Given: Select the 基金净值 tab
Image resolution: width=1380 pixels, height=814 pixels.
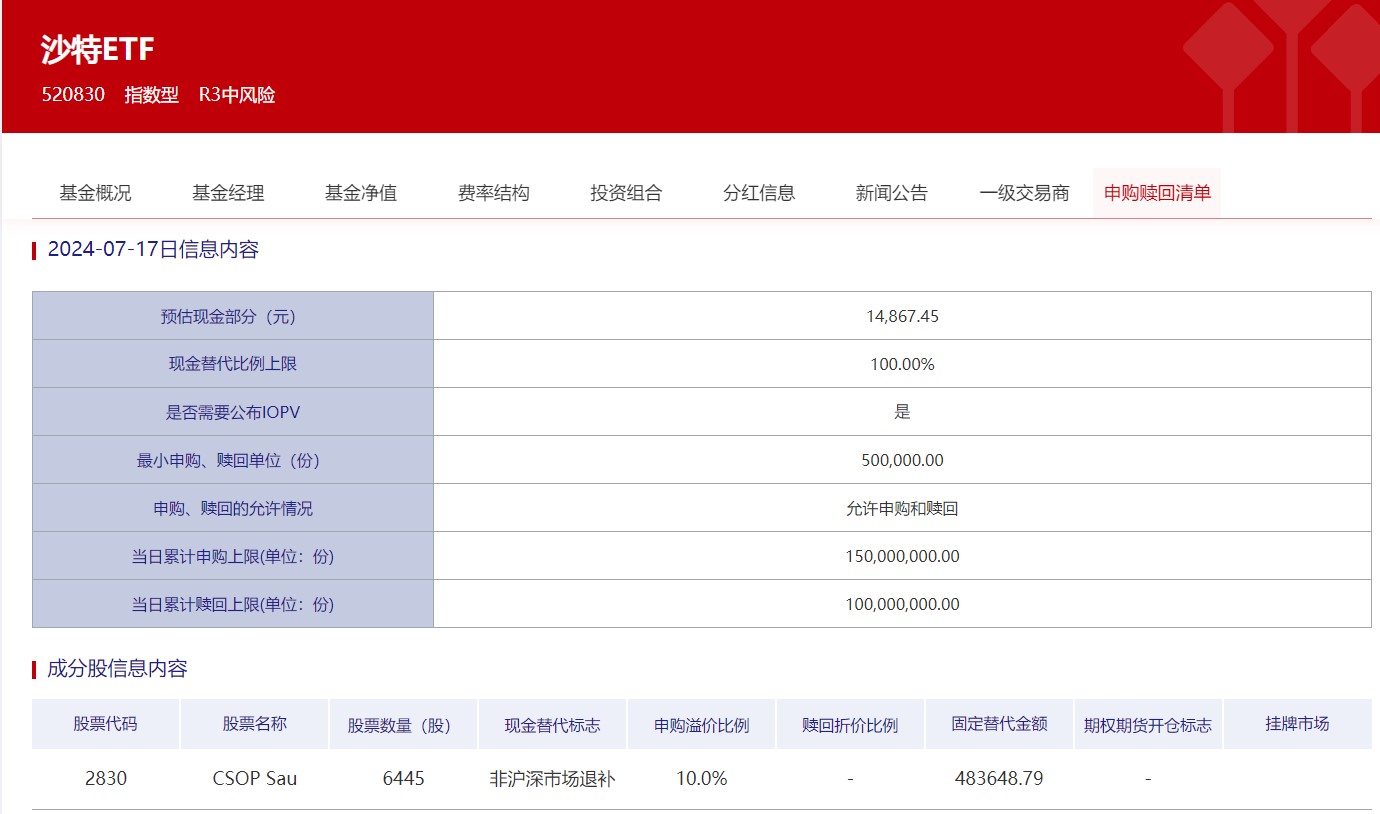Looking at the screenshot, I should click(361, 193).
